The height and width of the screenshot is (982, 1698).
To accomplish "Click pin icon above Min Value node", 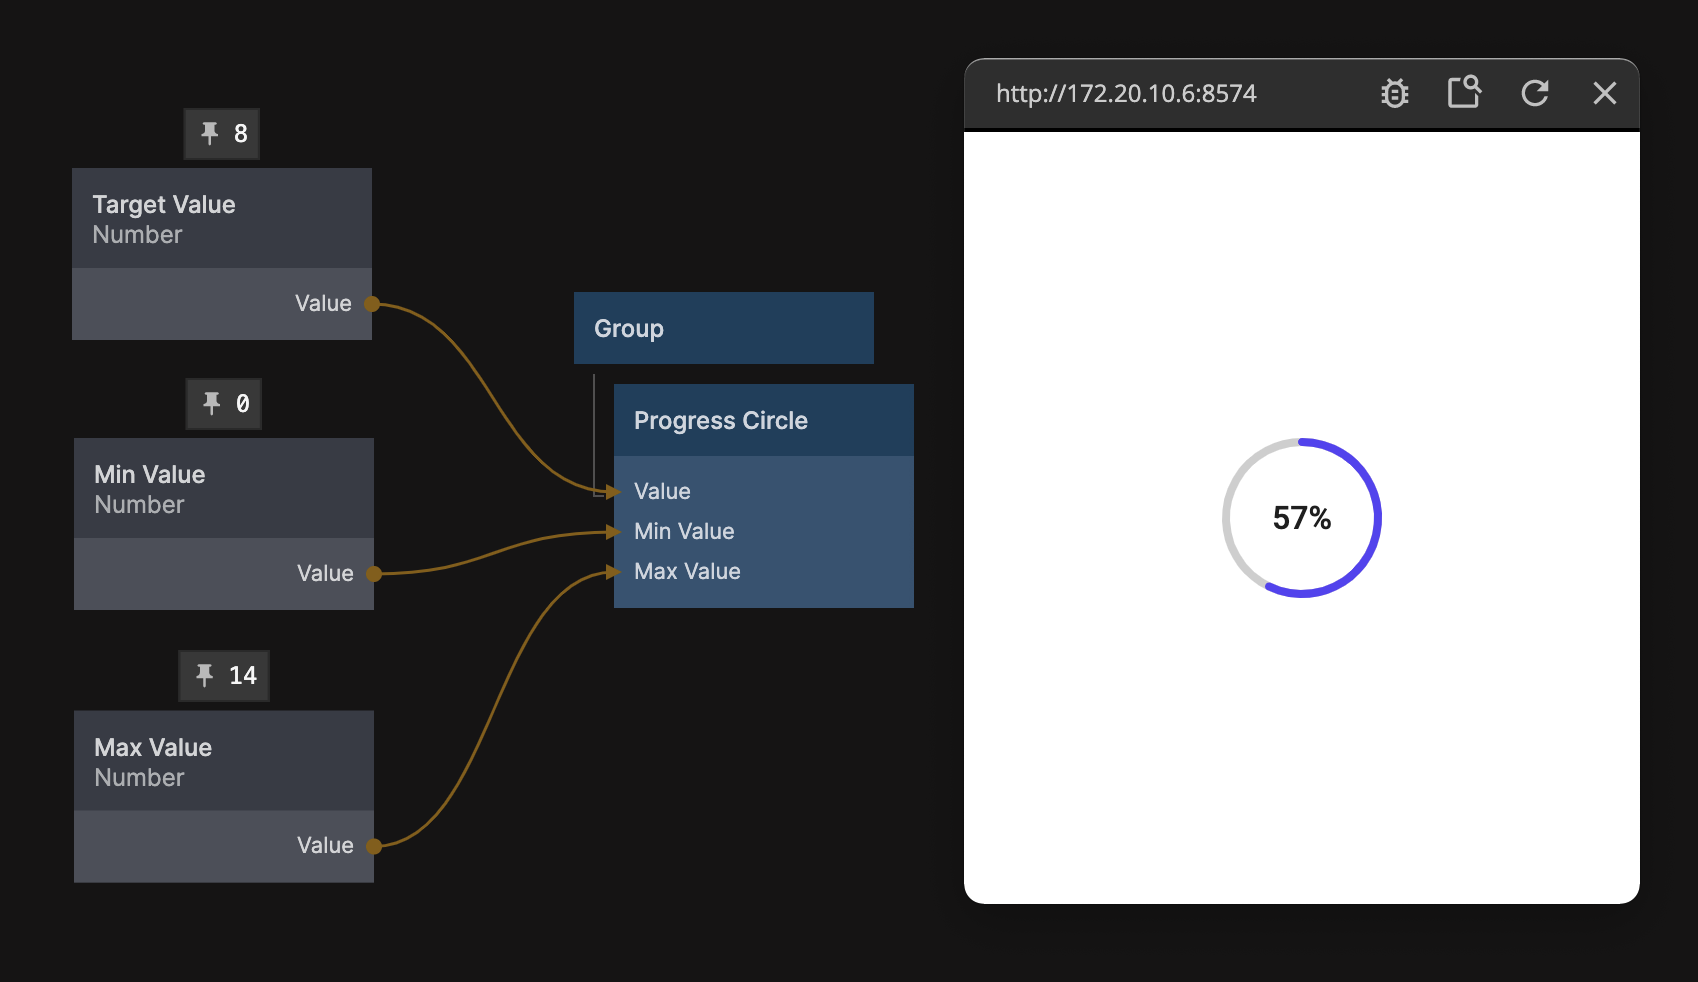I will click(212, 403).
